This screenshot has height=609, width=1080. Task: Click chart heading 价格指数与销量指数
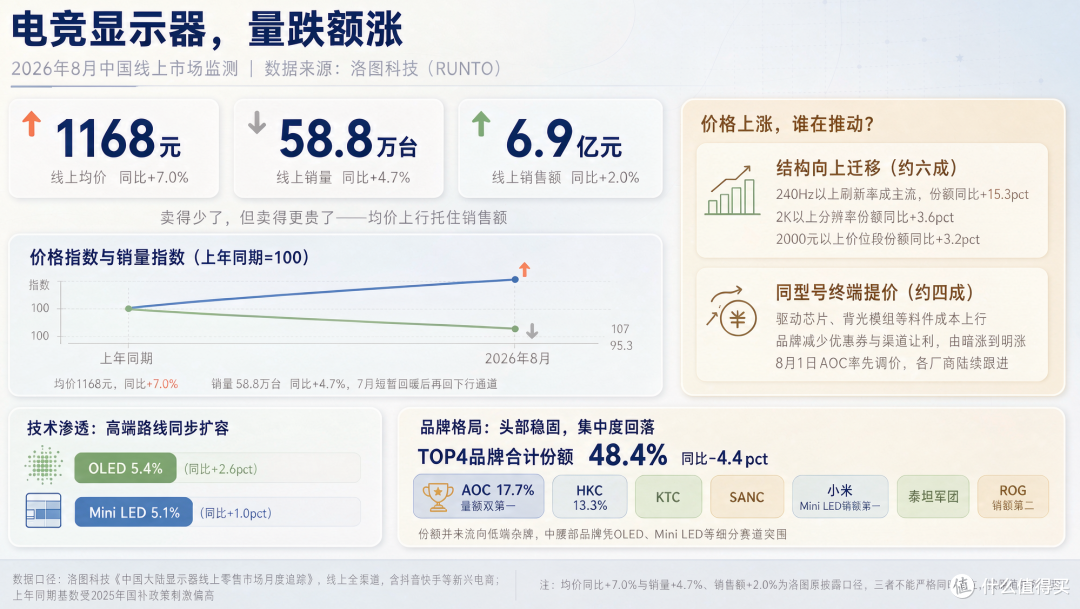(x=169, y=258)
